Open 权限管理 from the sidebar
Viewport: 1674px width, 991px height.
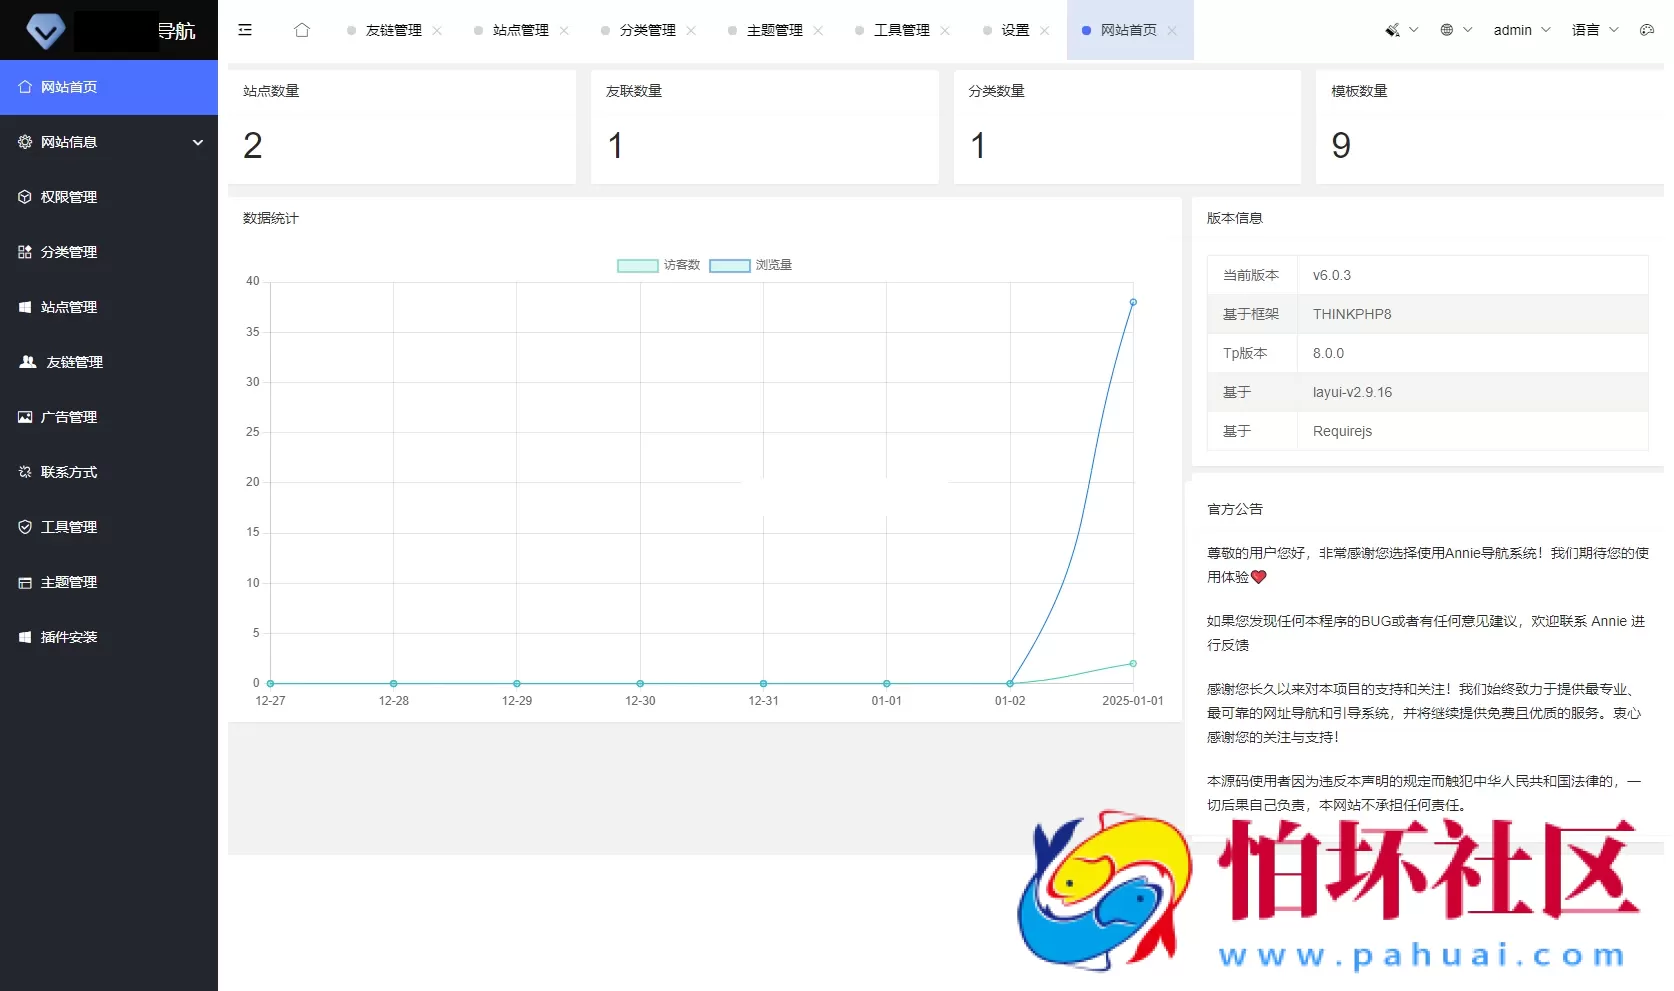click(x=69, y=197)
